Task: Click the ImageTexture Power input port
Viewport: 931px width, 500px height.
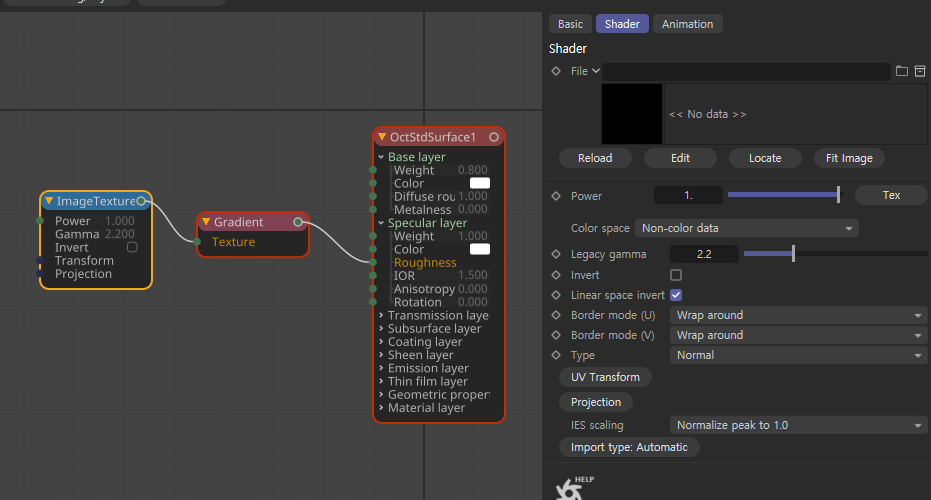Action: click(x=40, y=221)
